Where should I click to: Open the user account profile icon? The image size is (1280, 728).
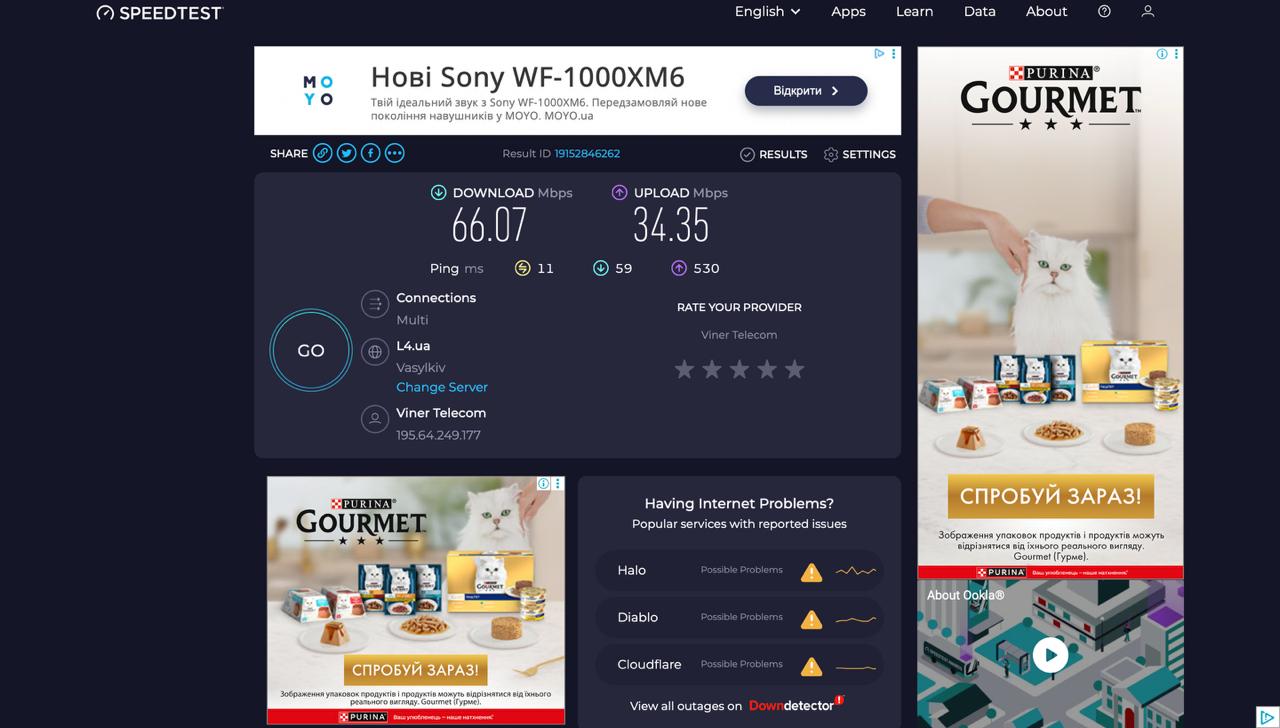tap(1148, 11)
